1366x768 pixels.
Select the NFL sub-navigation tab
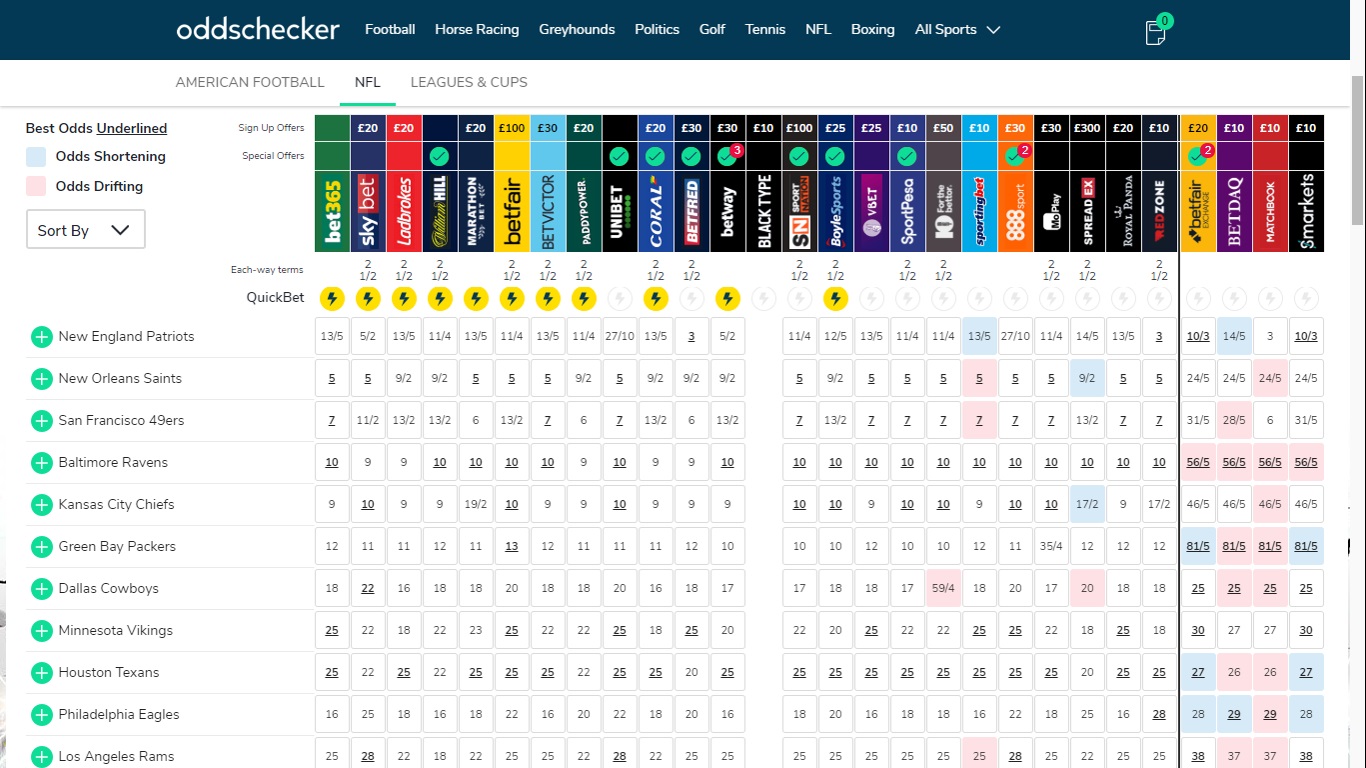(x=368, y=82)
